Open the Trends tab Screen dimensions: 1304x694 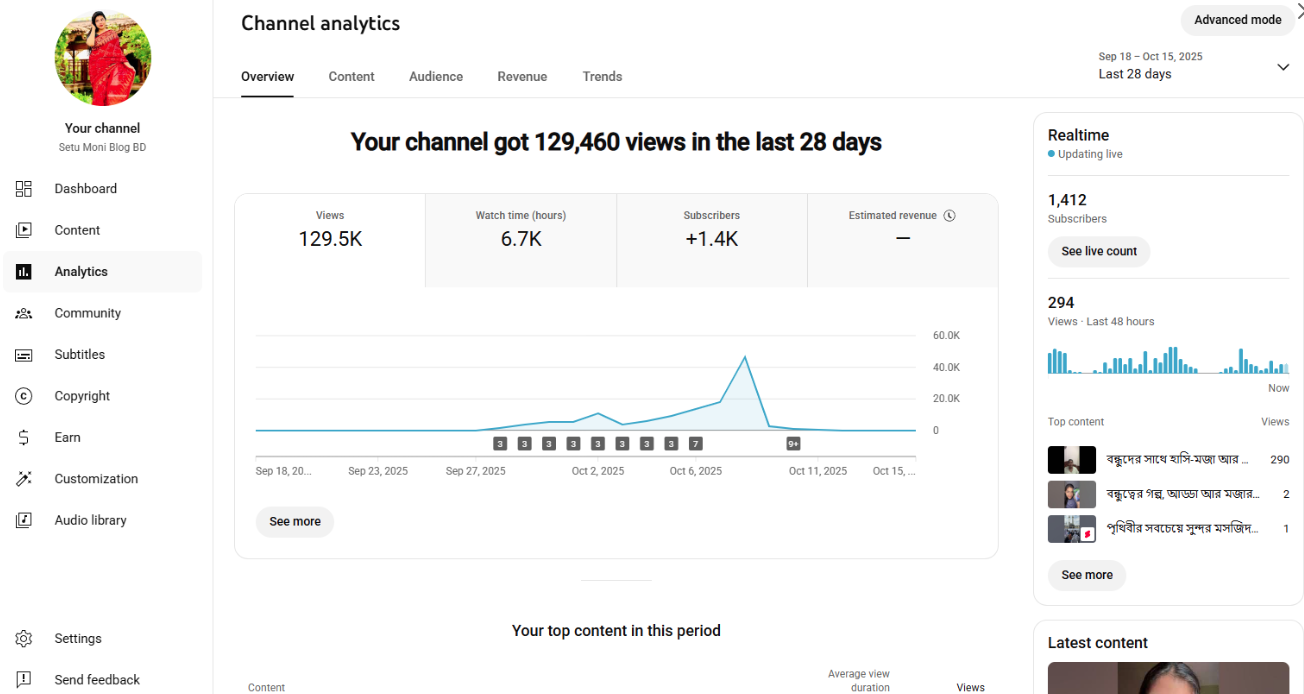[x=602, y=76]
